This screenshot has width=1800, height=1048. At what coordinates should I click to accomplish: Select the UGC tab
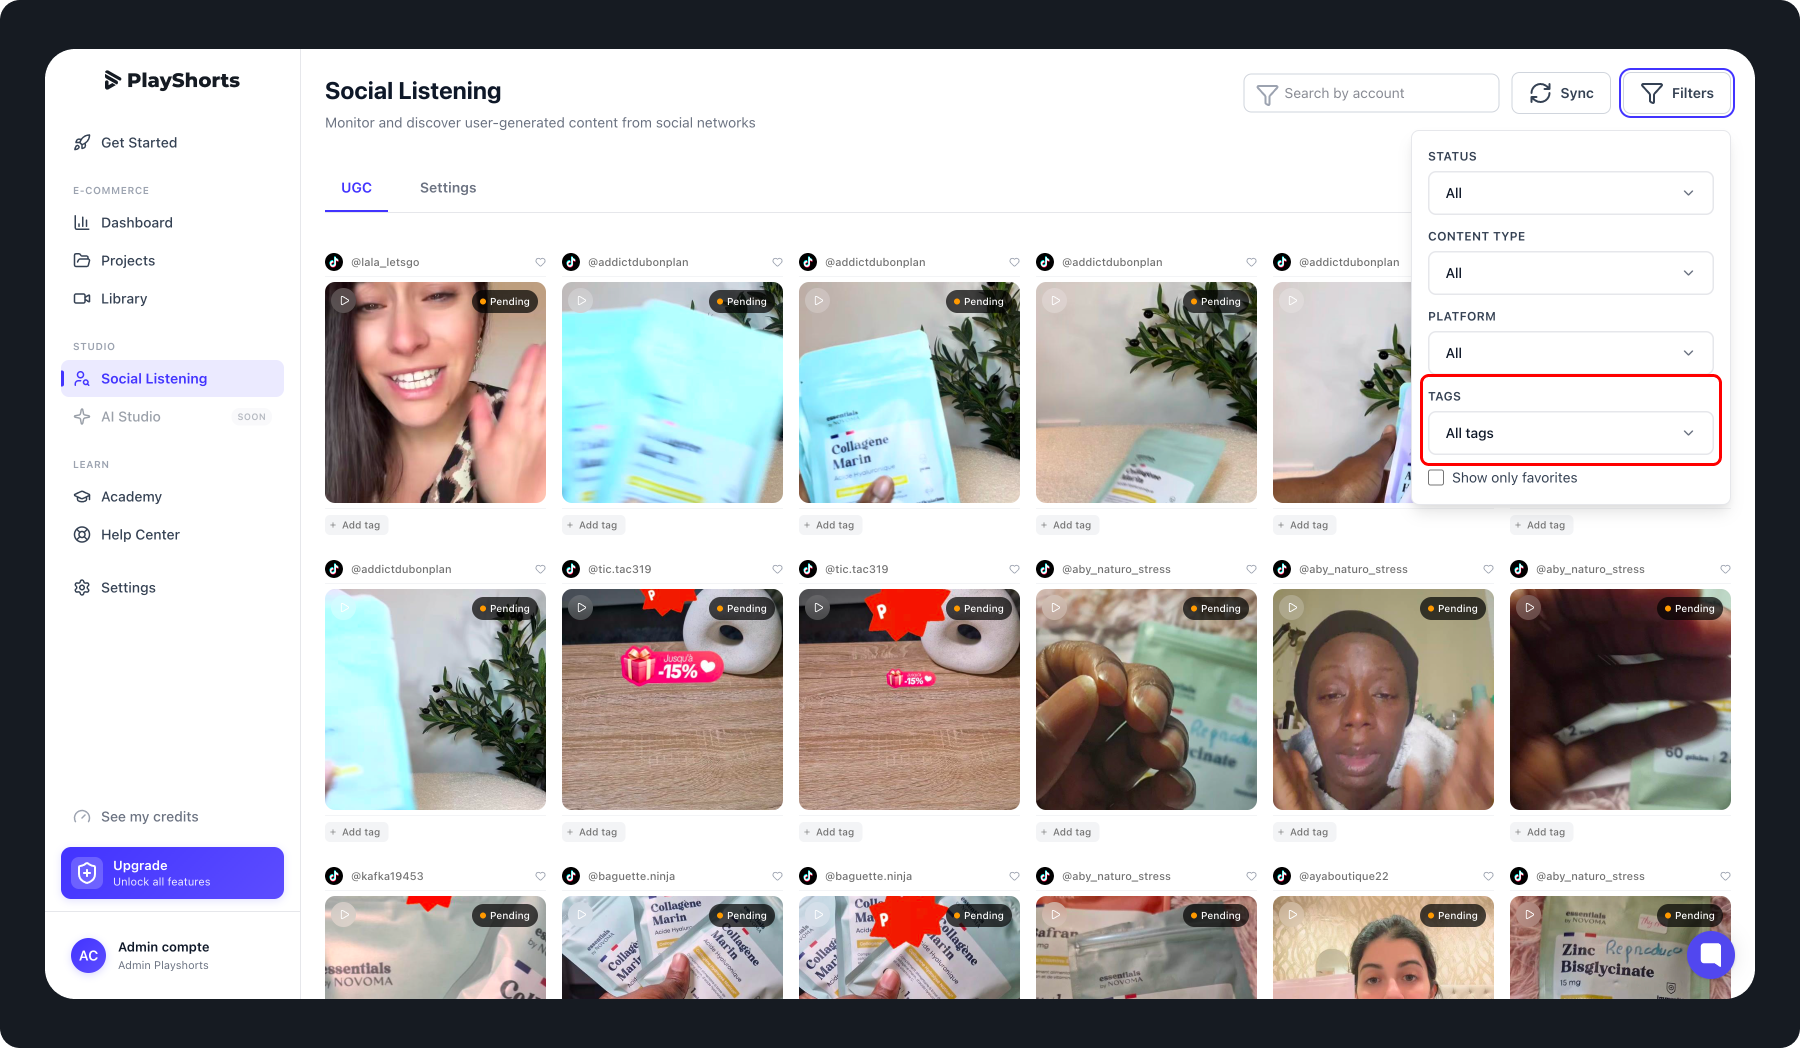[x=356, y=188]
